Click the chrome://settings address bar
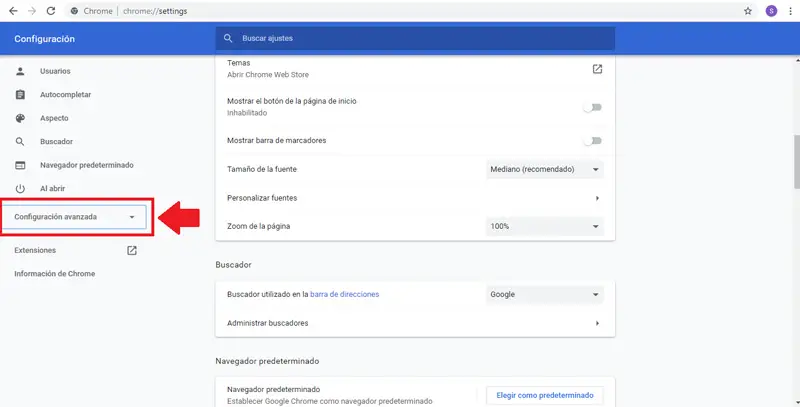The width and height of the screenshot is (800, 407). [x=155, y=11]
